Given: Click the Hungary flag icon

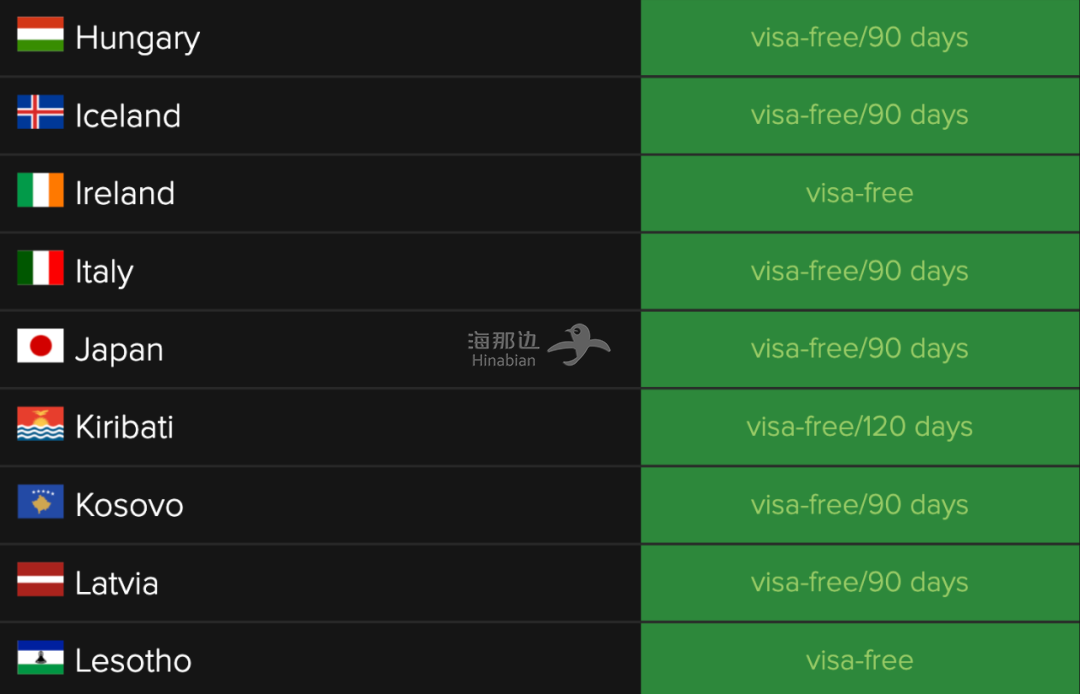Looking at the screenshot, I should 41,34.
